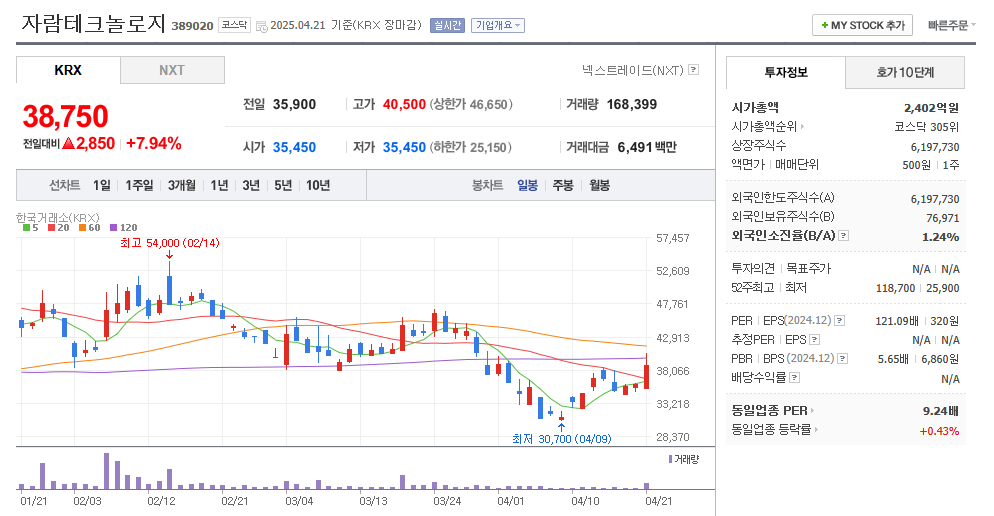Select the 호가10단계 tab
The height and width of the screenshot is (516, 994).
tap(905, 73)
